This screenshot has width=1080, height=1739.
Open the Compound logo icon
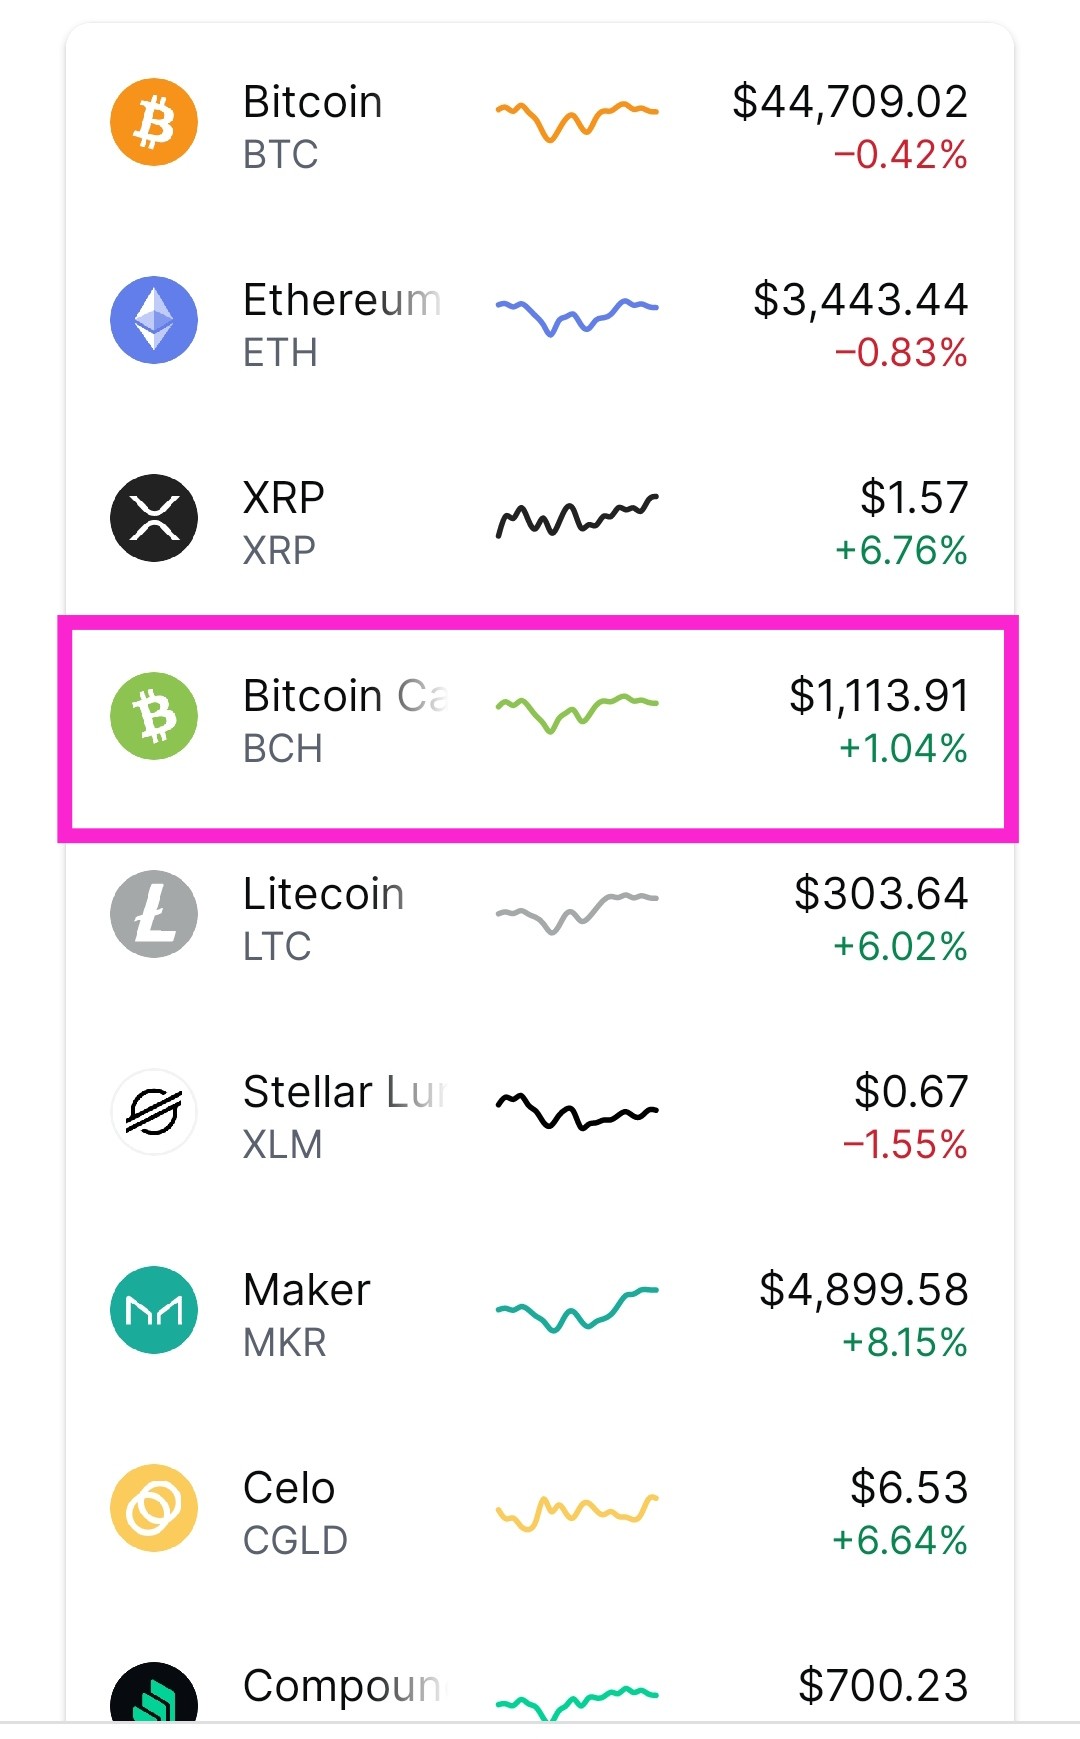coord(154,1692)
